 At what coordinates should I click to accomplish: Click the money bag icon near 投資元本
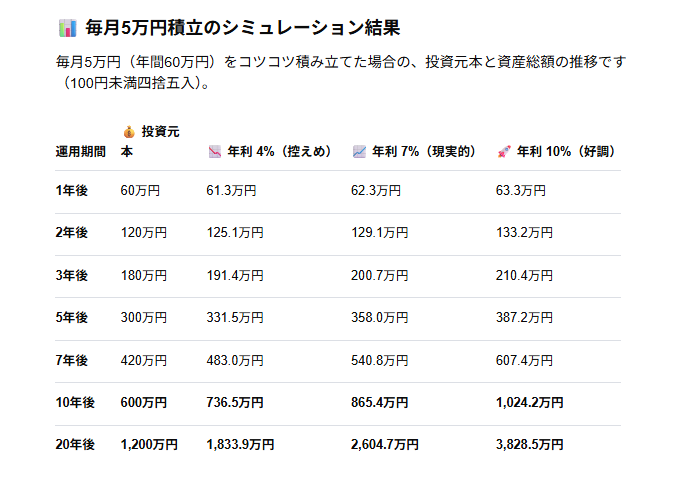click(x=129, y=132)
